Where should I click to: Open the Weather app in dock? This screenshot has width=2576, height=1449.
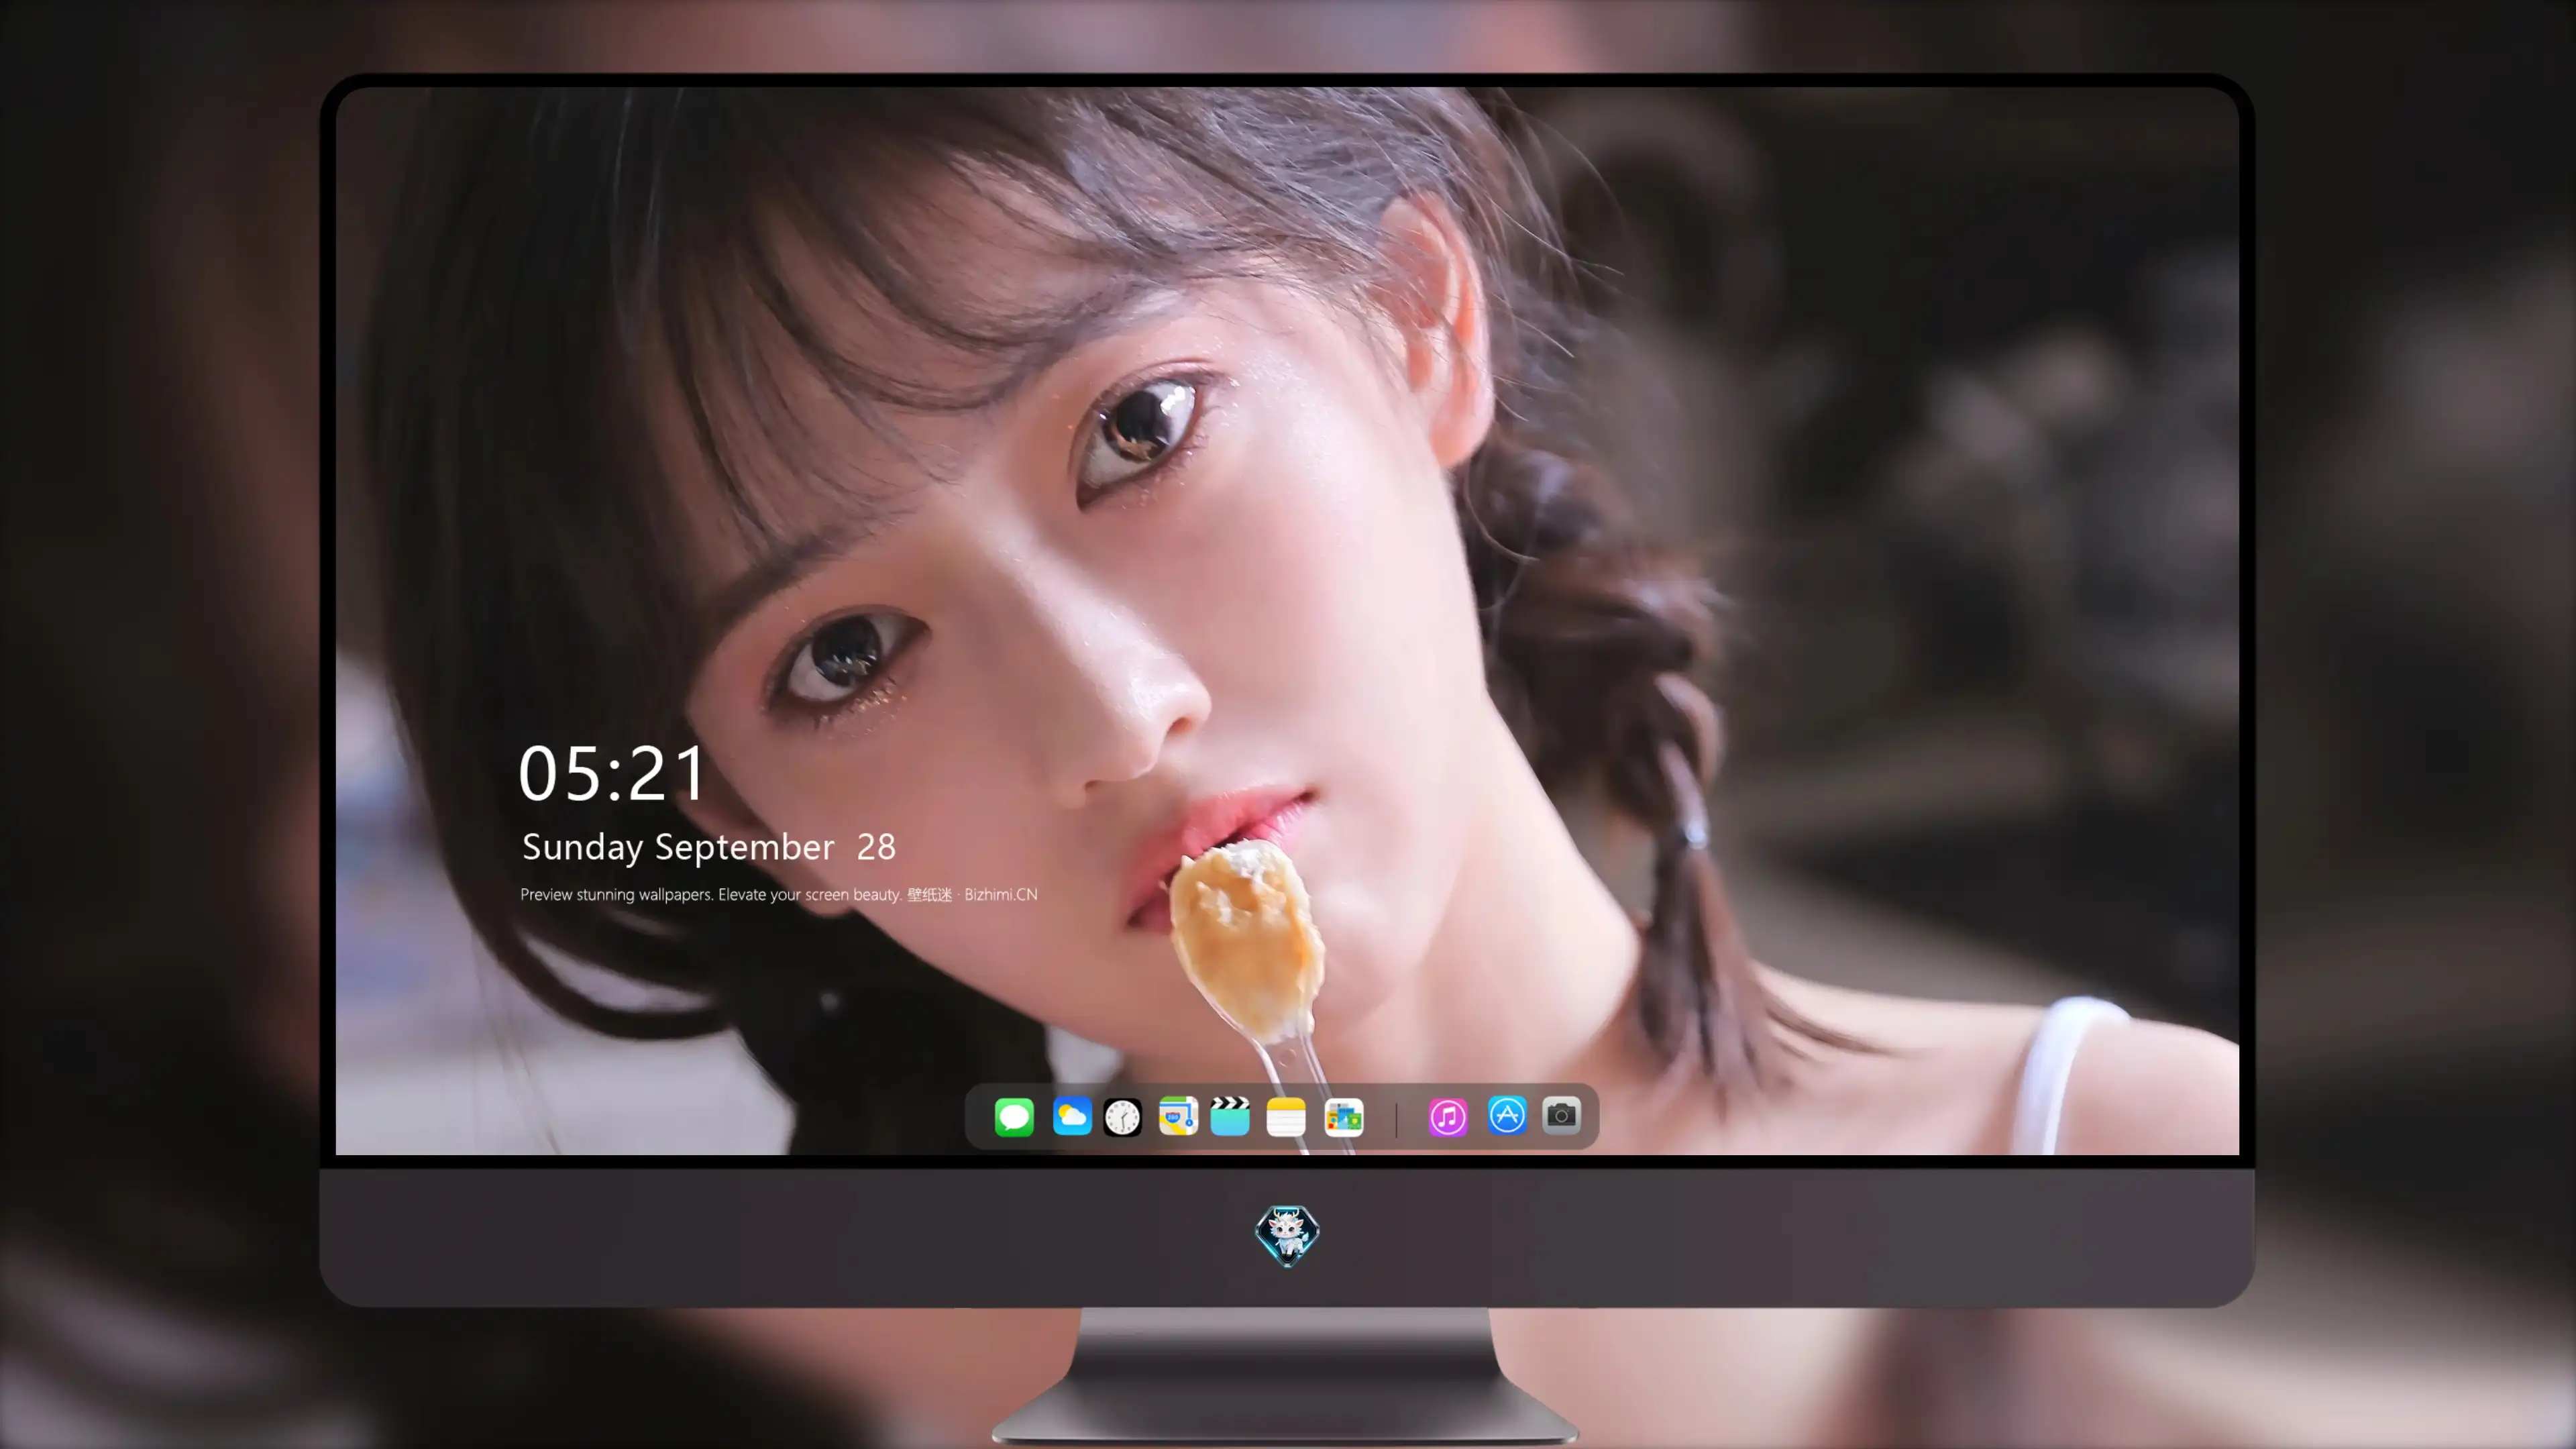[1072, 1116]
